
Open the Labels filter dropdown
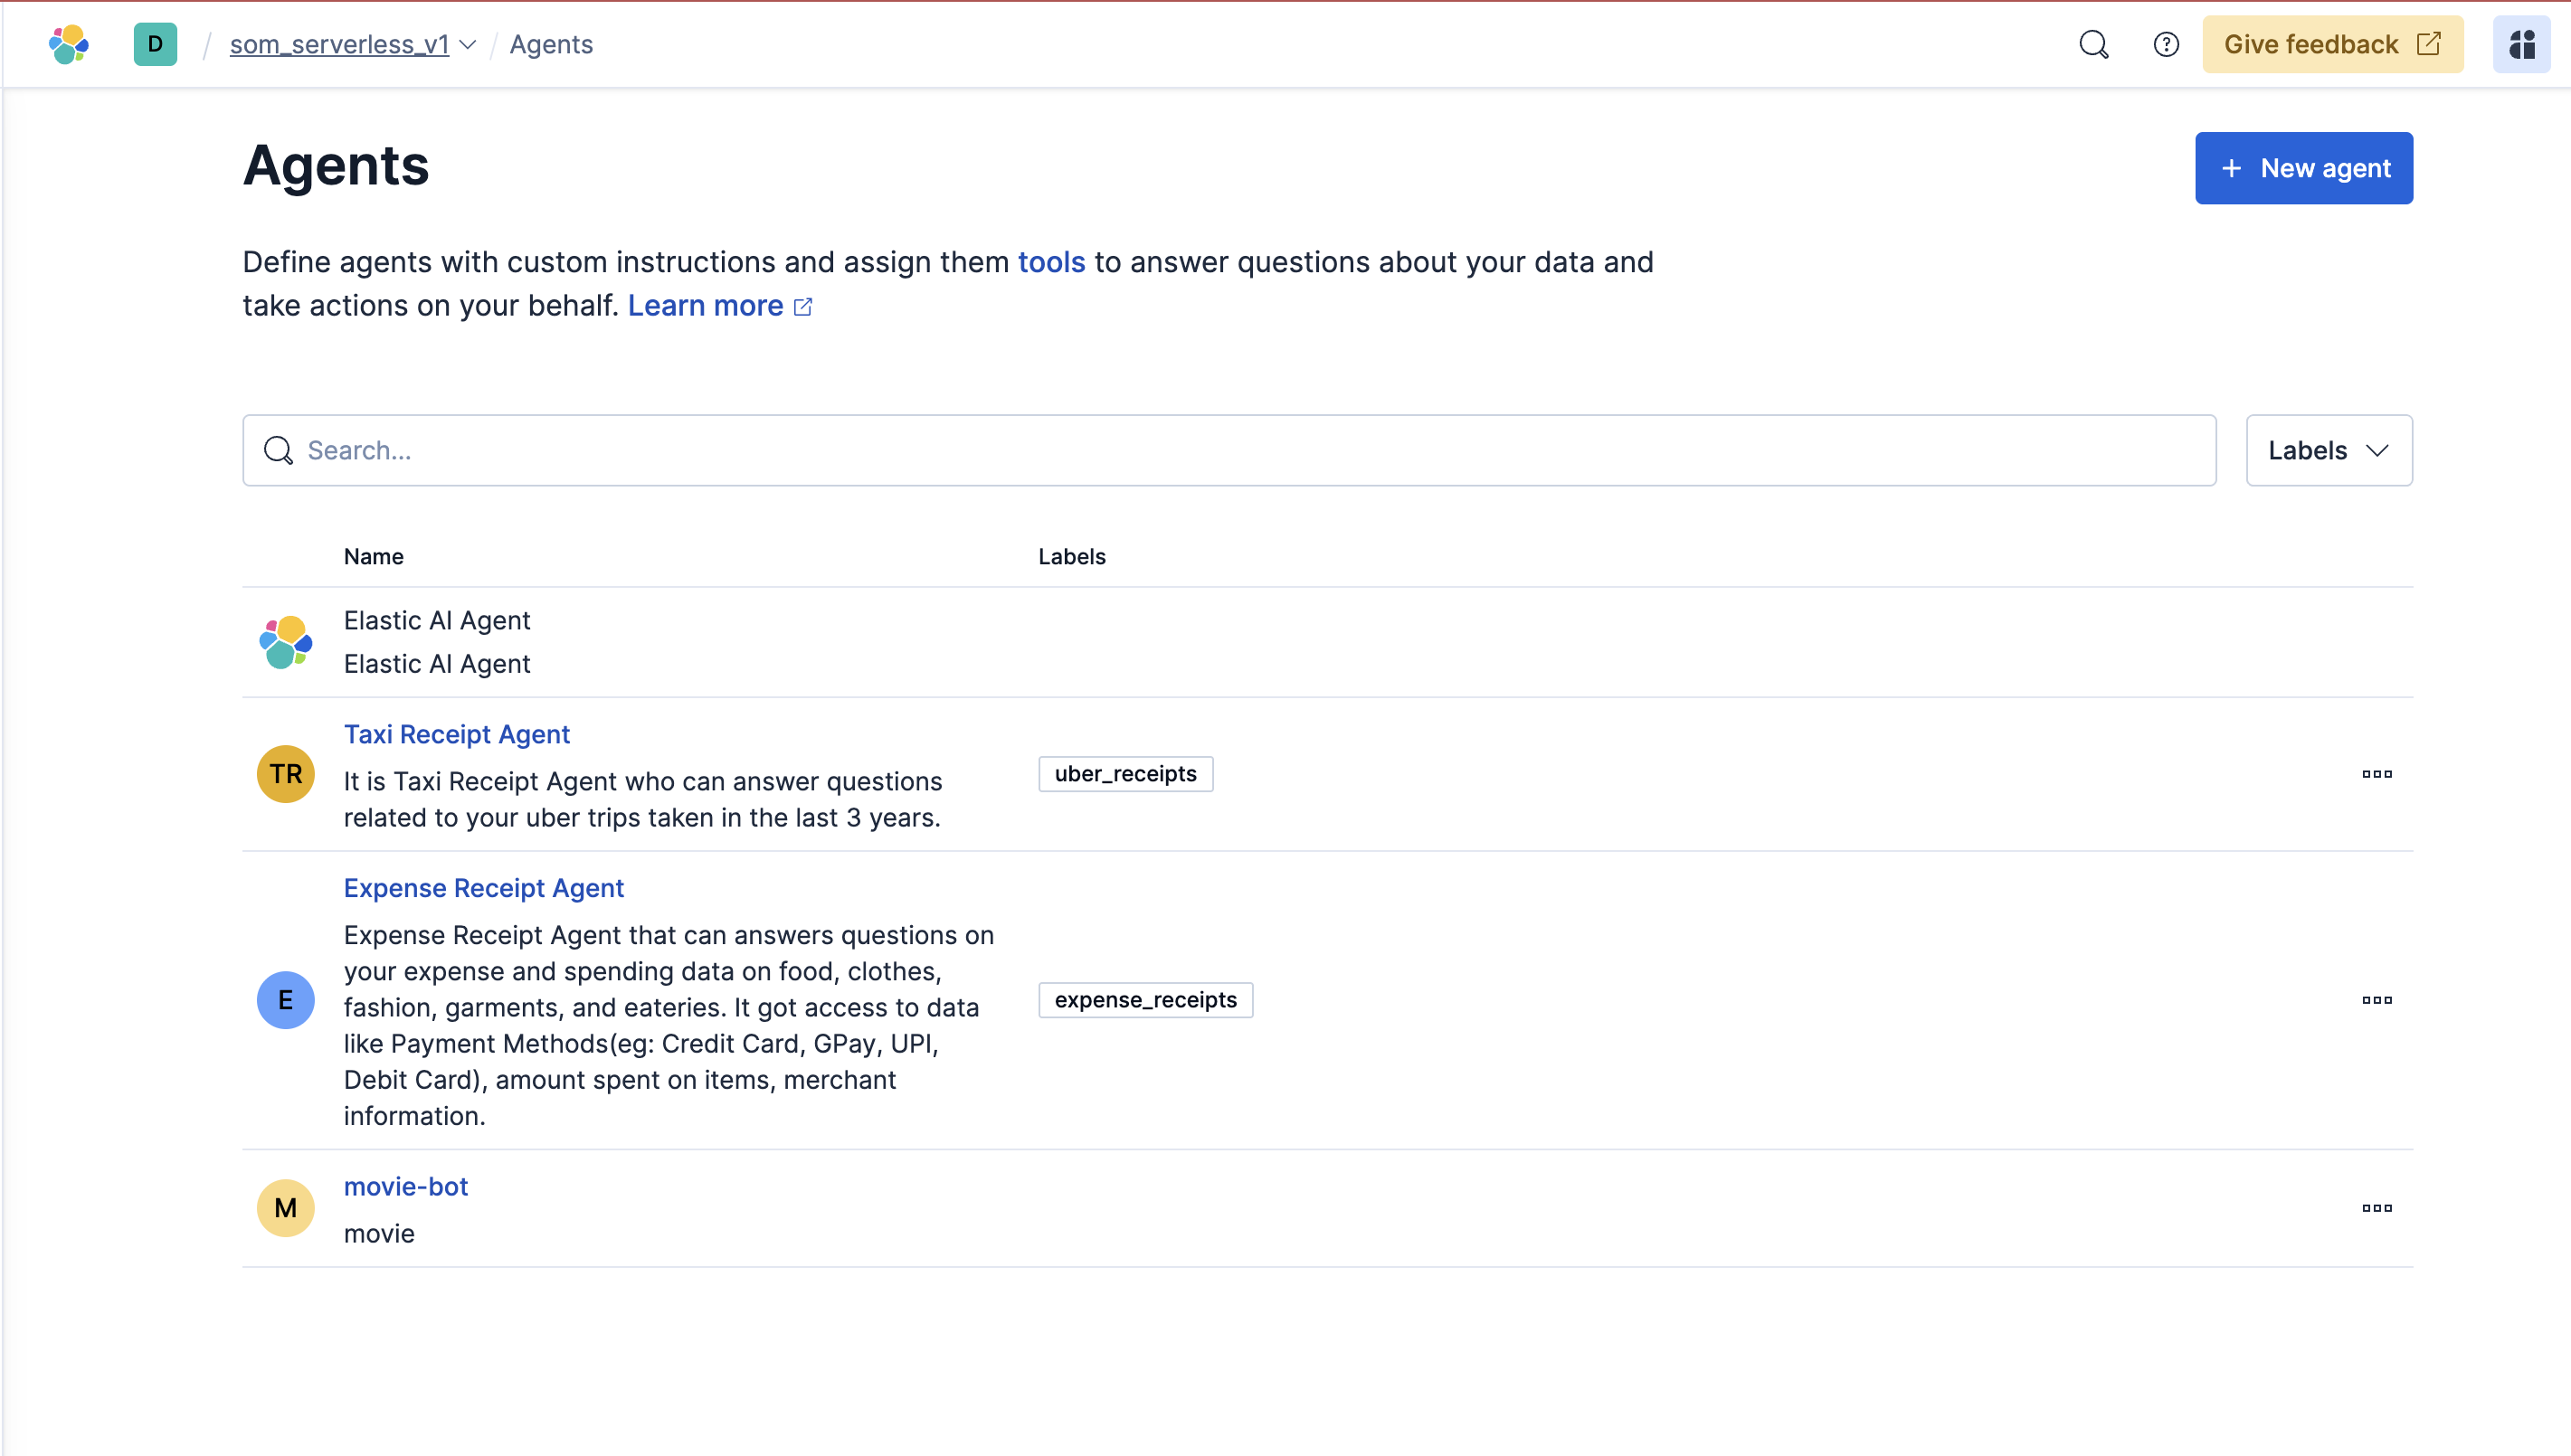[2328, 450]
